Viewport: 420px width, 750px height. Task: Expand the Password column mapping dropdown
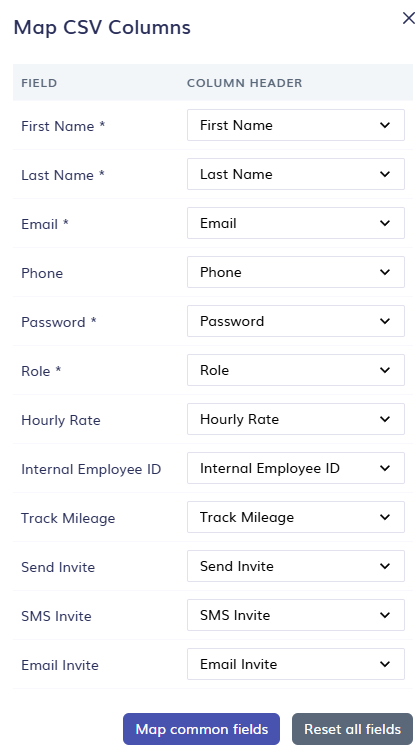tap(296, 321)
